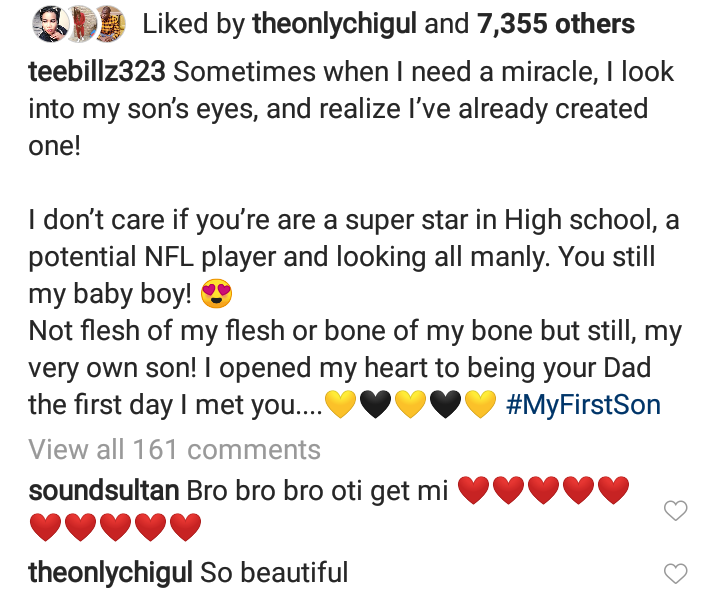The width and height of the screenshot is (720, 602).
Task: Open theonlychigul's profile from the 'So beautiful' comment
Action: tap(110, 573)
